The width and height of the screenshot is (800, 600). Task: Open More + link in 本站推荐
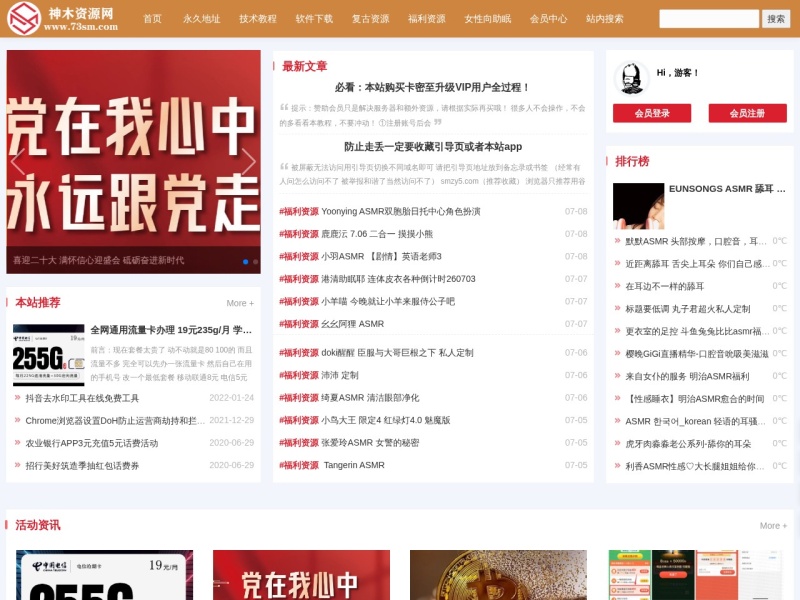(240, 303)
